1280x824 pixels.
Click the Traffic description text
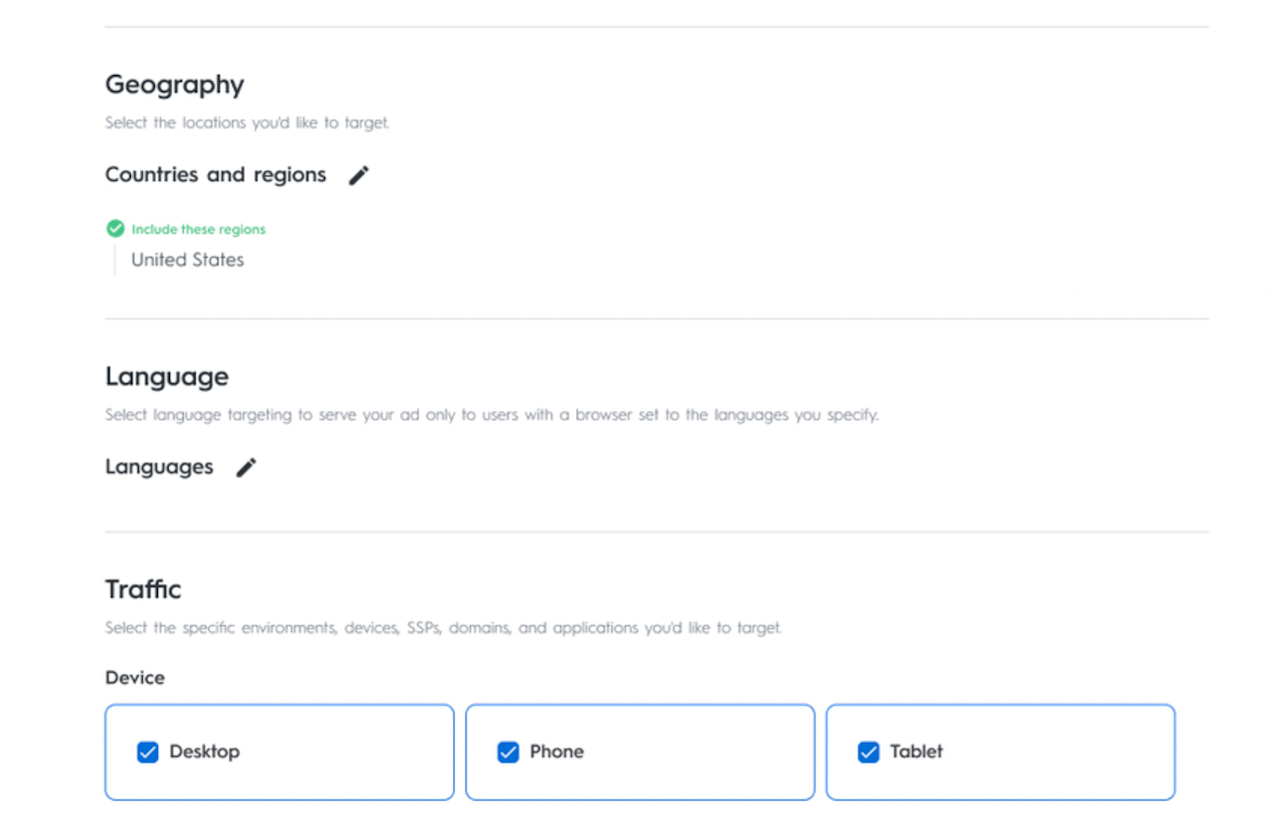pyautogui.click(x=443, y=628)
